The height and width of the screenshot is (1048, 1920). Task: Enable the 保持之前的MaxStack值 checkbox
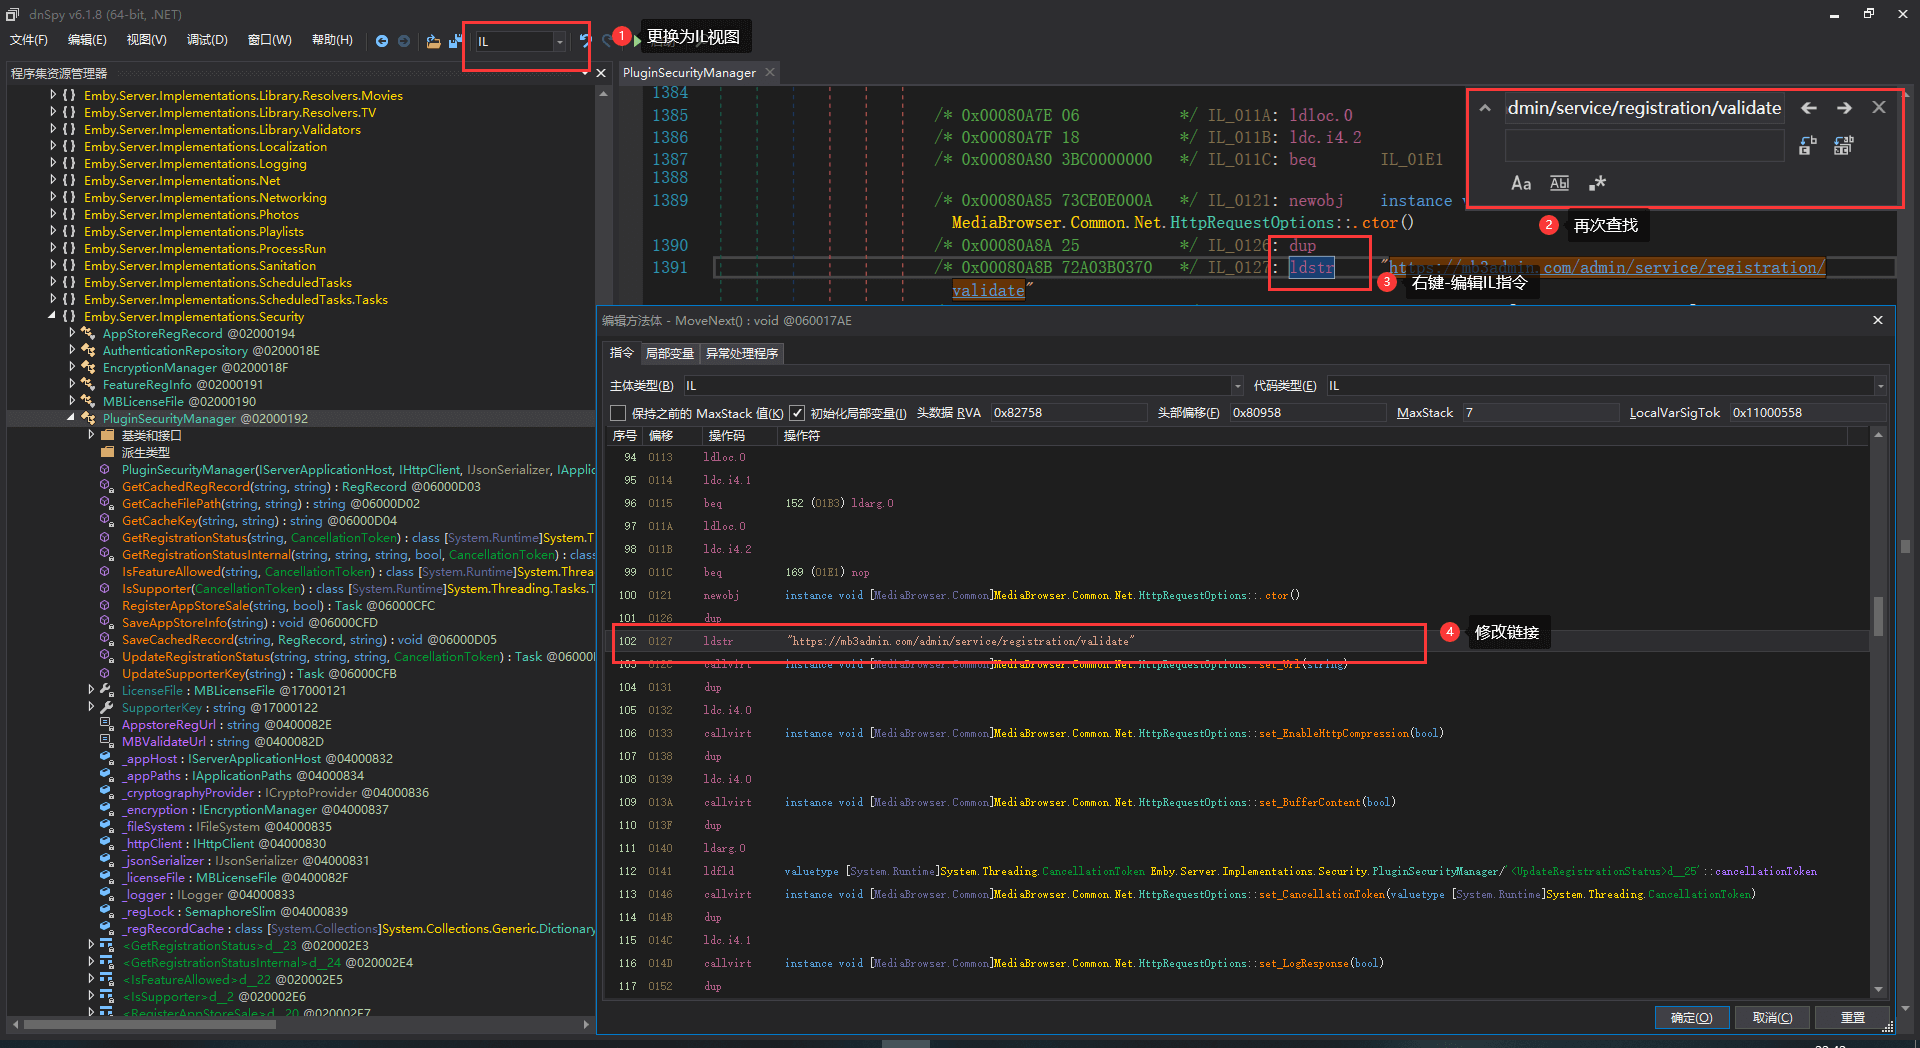click(x=617, y=412)
